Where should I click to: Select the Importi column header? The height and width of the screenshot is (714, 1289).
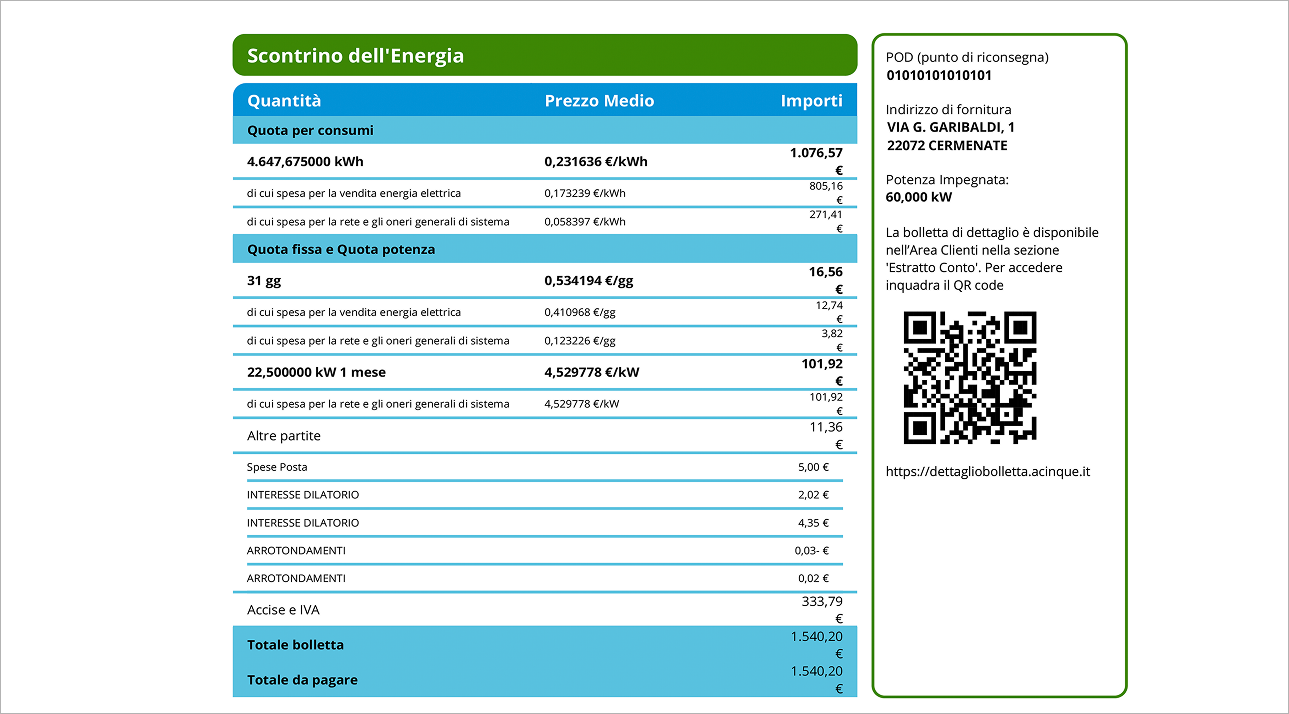pyautogui.click(x=811, y=101)
